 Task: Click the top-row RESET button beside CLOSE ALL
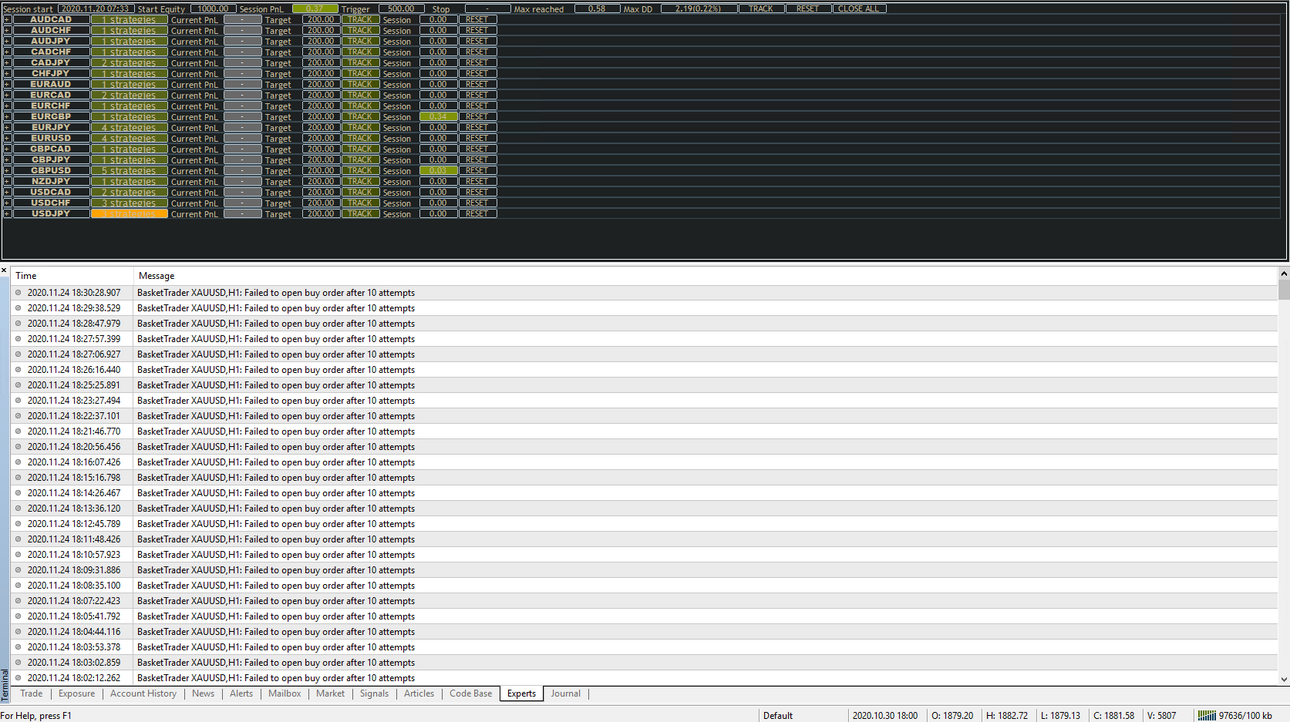point(808,9)
